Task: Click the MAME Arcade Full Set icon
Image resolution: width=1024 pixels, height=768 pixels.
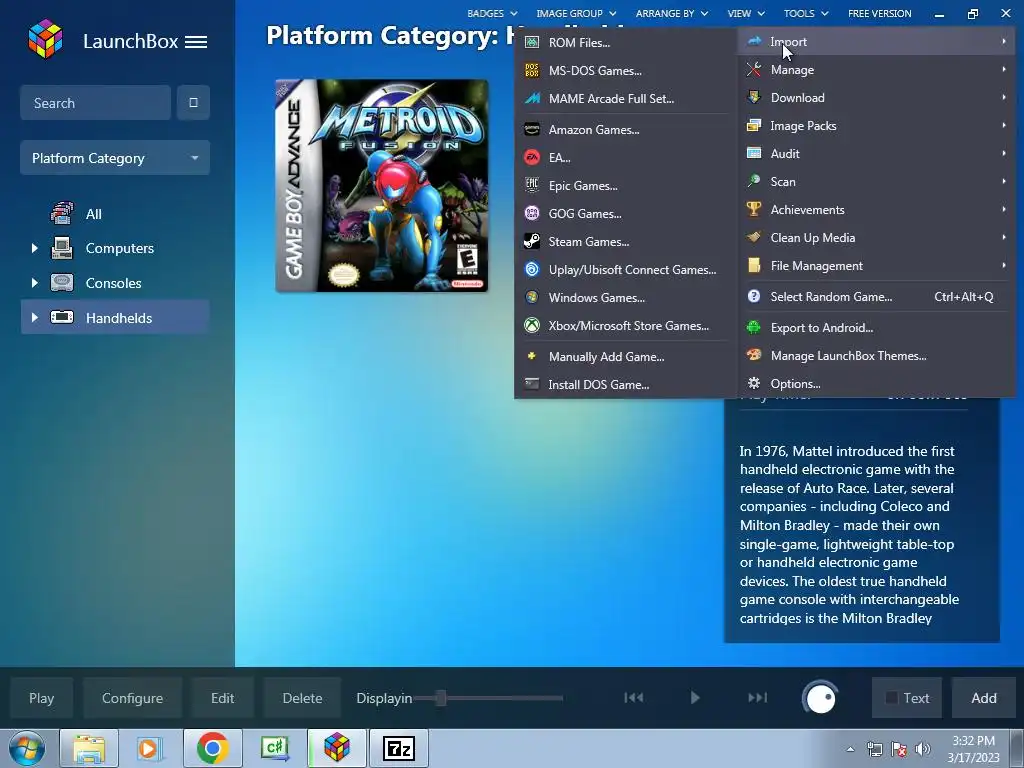Action: (532, 99)
